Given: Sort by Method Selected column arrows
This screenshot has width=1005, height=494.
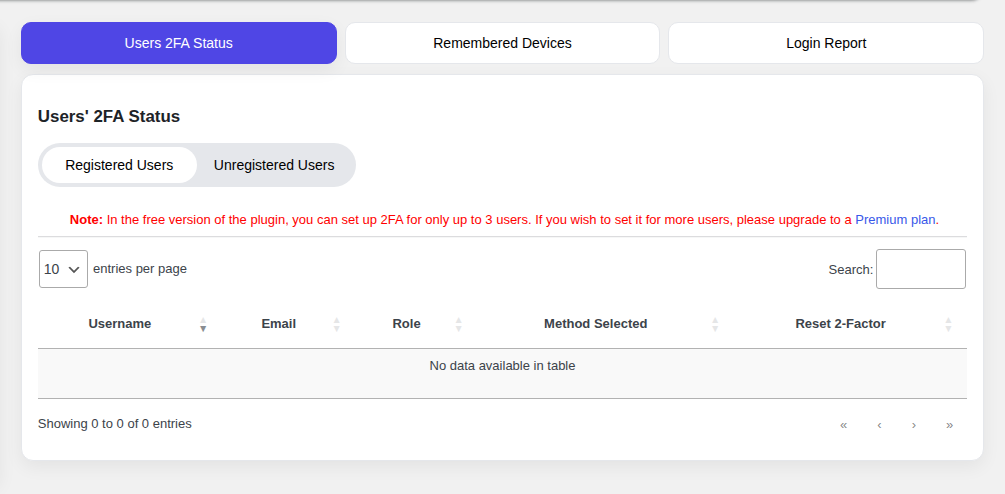Looking at the screenshot, I should point(715,324).
